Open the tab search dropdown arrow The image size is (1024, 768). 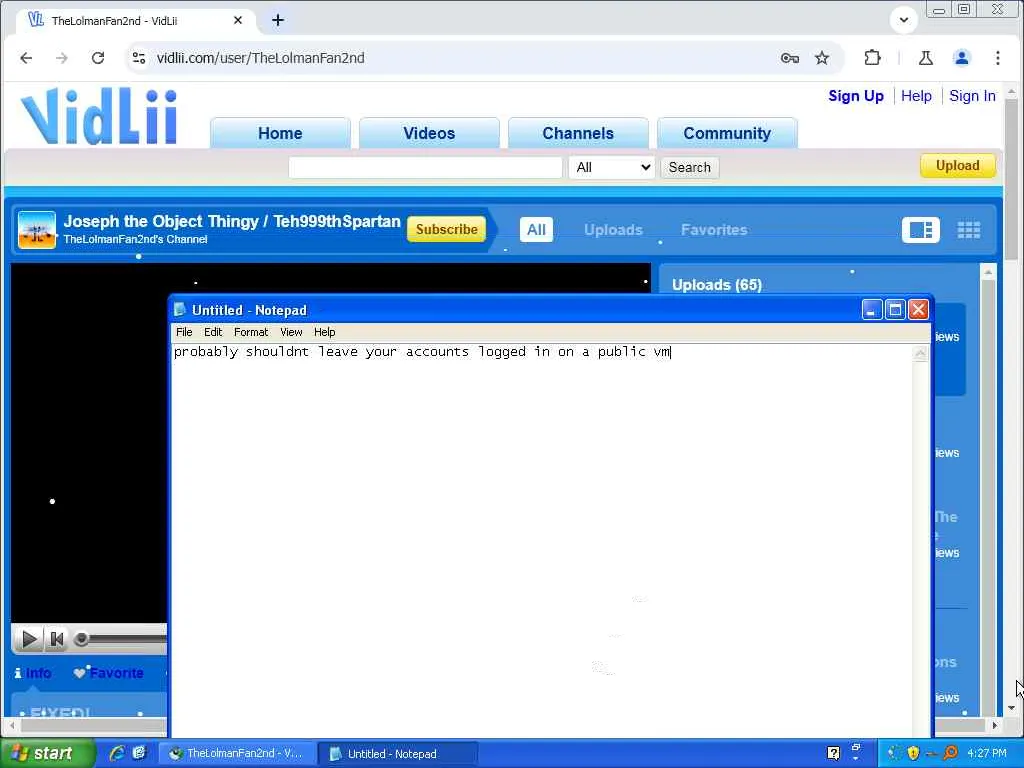pos(904,20)
